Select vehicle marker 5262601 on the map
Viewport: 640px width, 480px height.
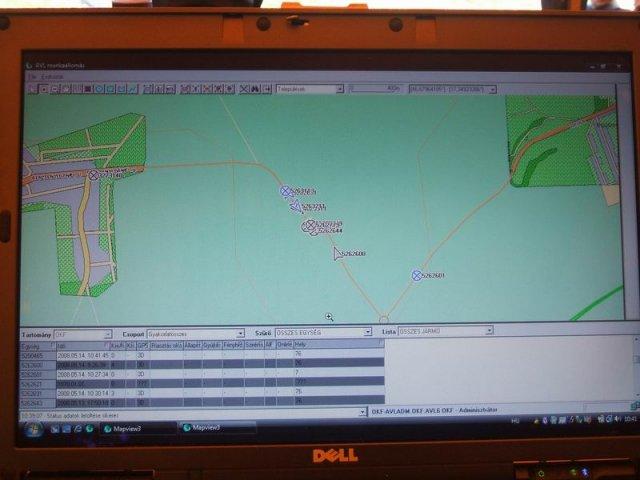(417, 275)
